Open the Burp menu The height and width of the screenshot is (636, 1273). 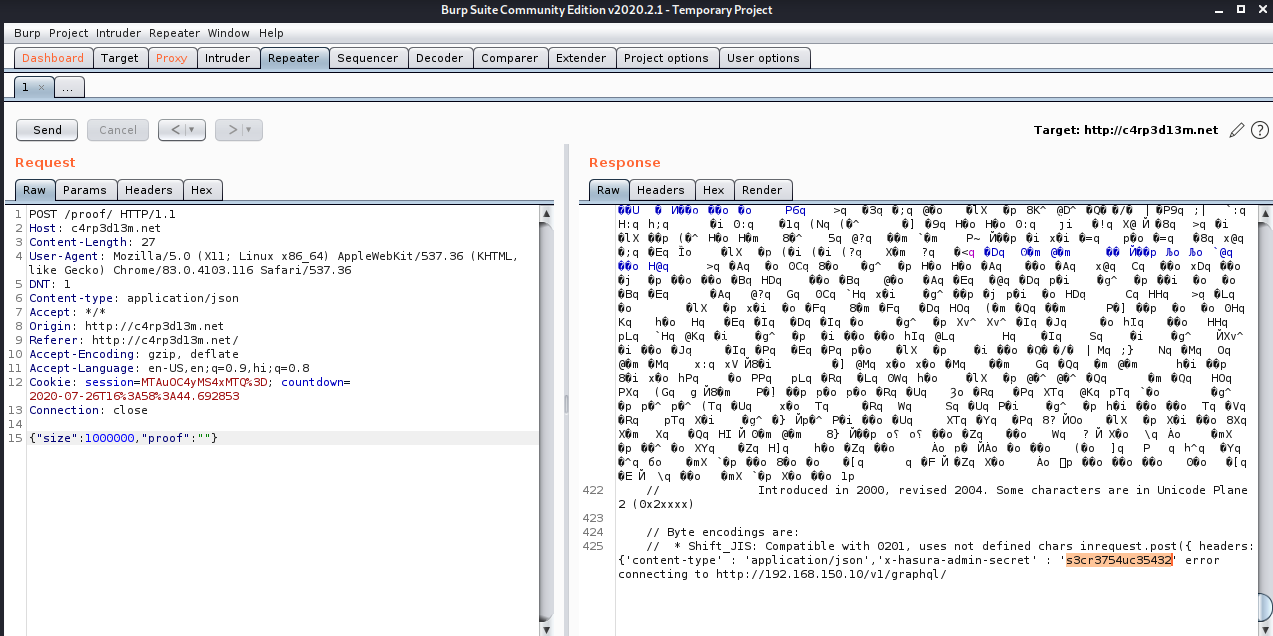[x=27, y=33]
